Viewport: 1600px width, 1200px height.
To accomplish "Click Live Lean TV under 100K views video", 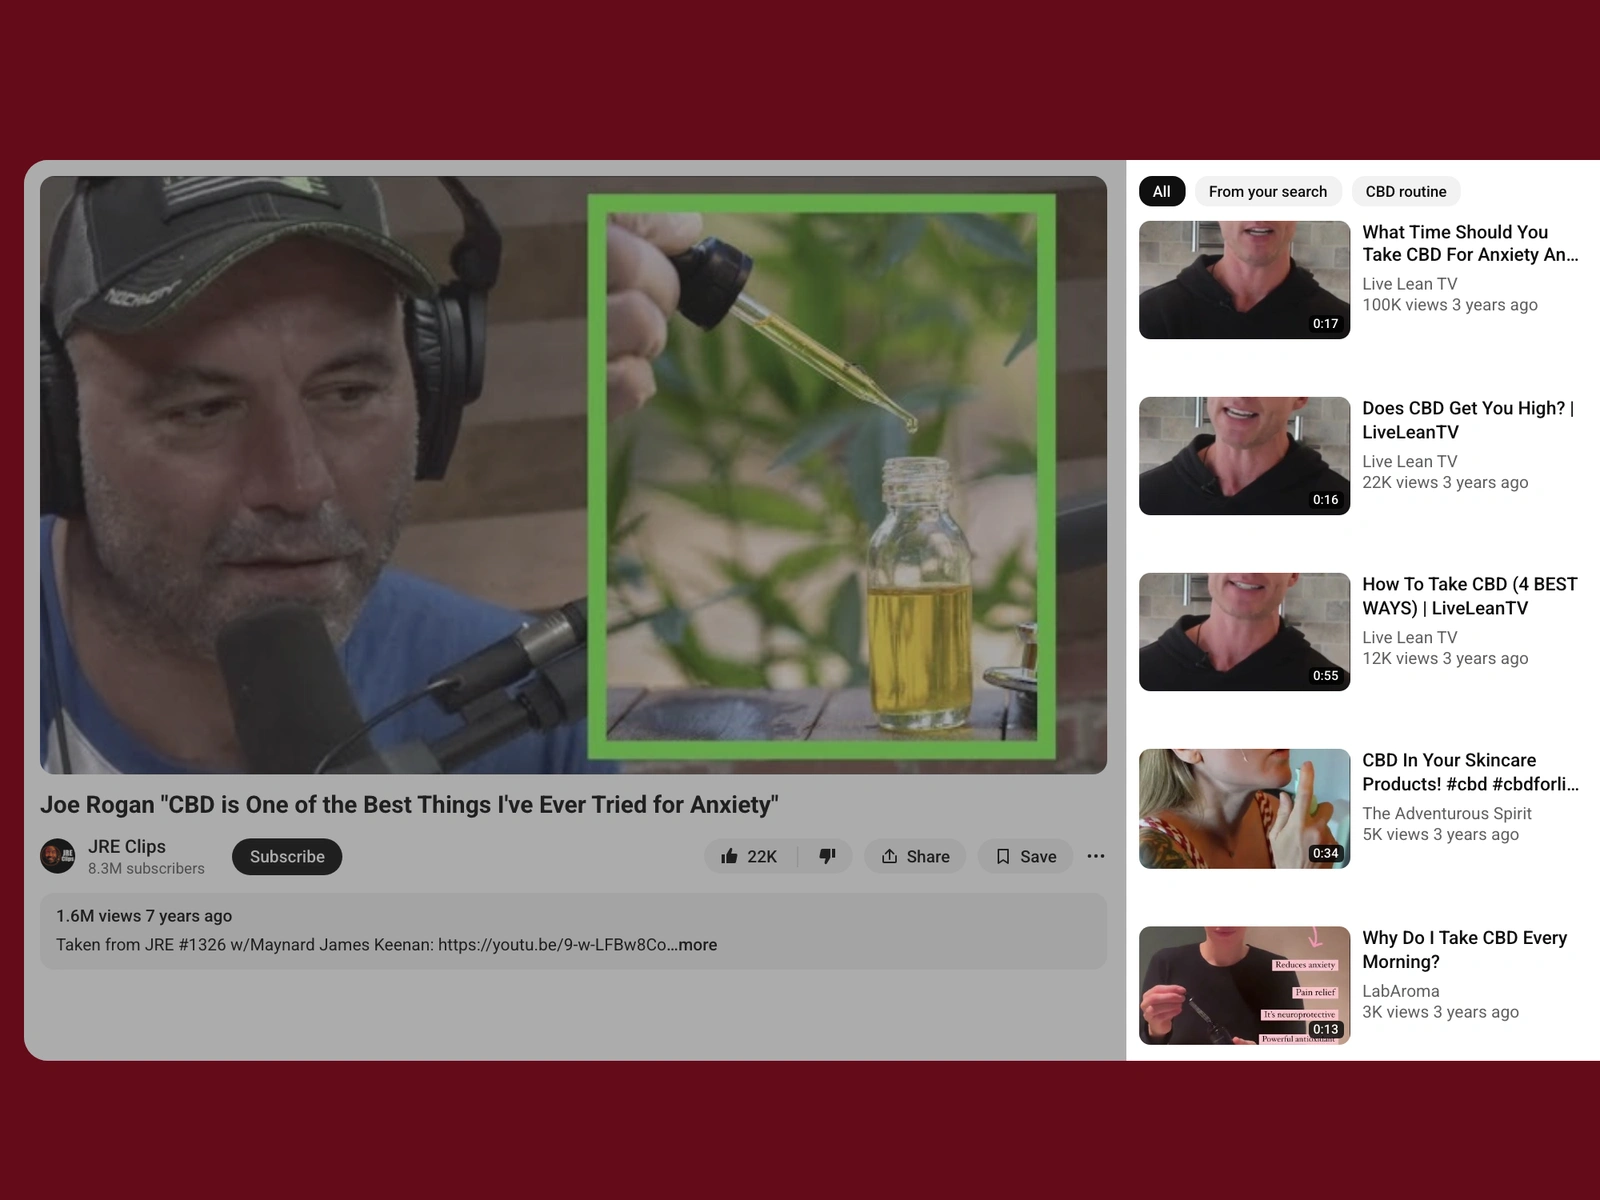I will (1410, 284).
